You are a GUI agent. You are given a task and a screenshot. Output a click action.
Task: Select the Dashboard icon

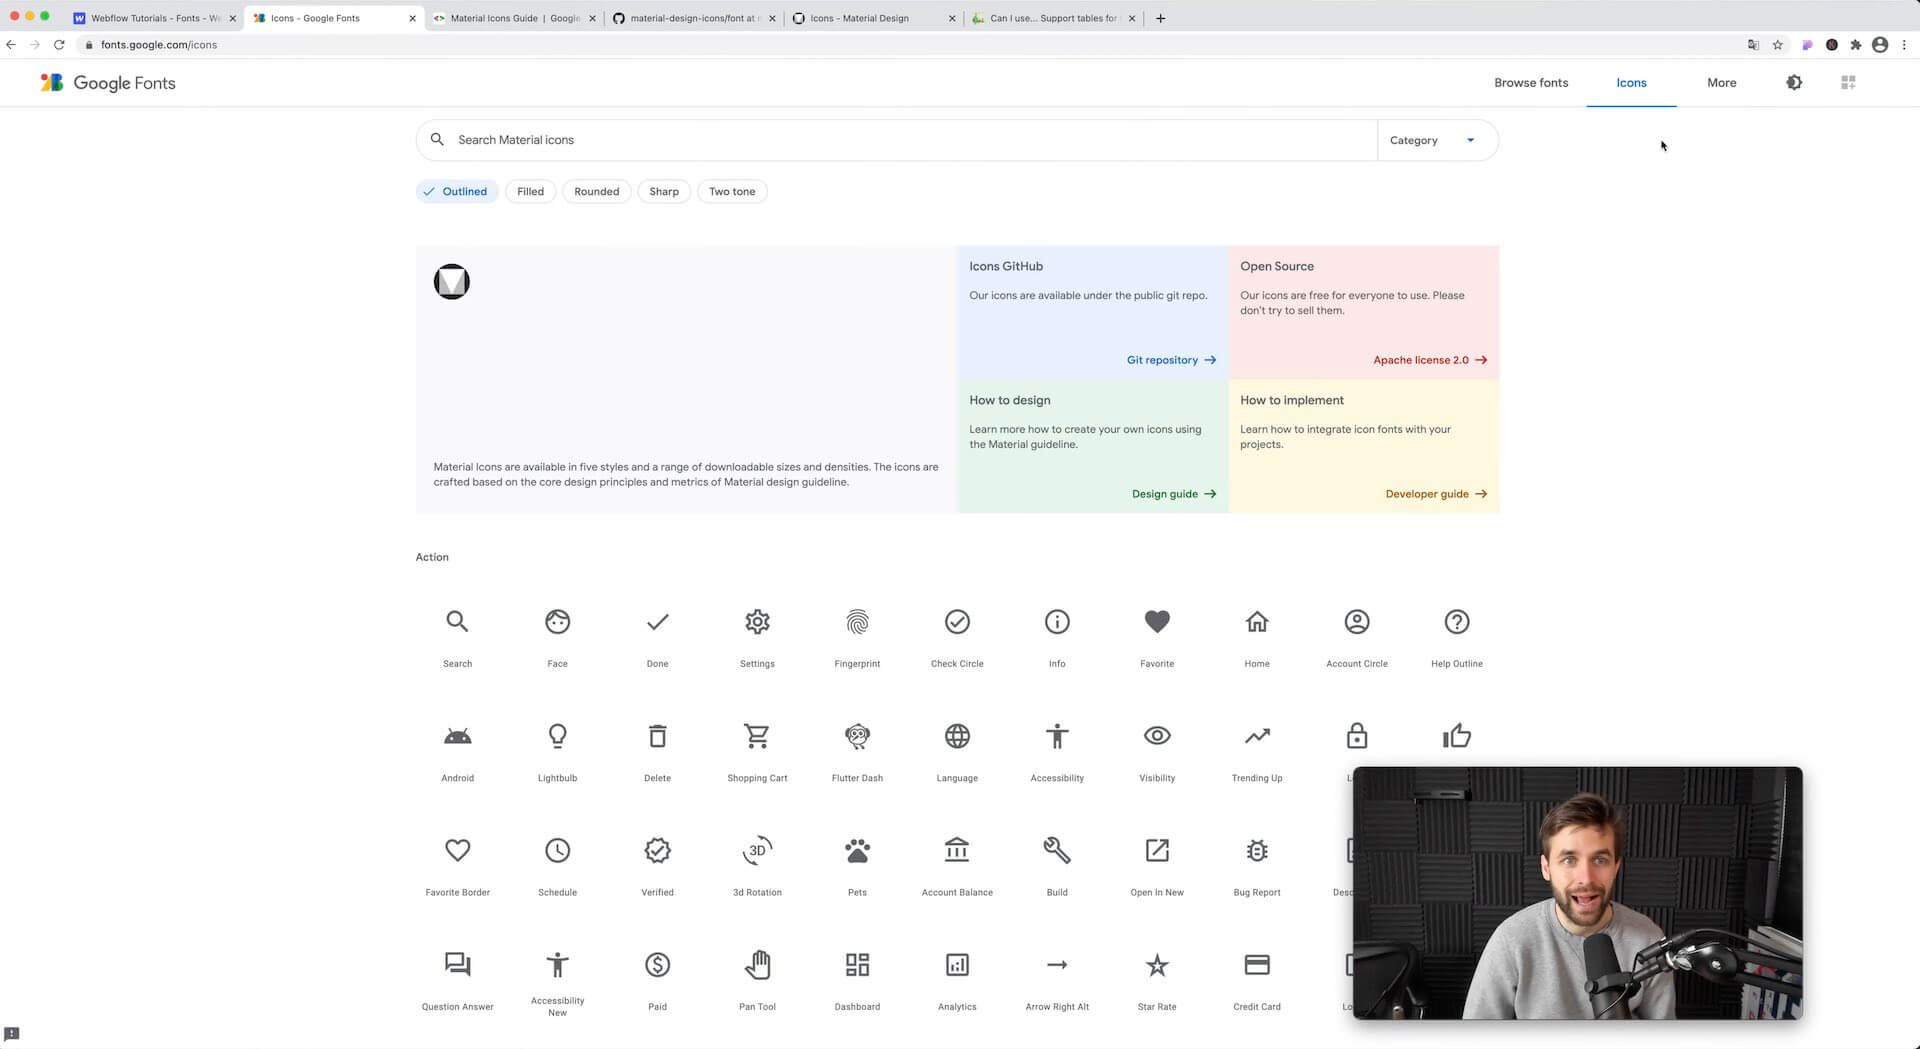pos(857,964)
